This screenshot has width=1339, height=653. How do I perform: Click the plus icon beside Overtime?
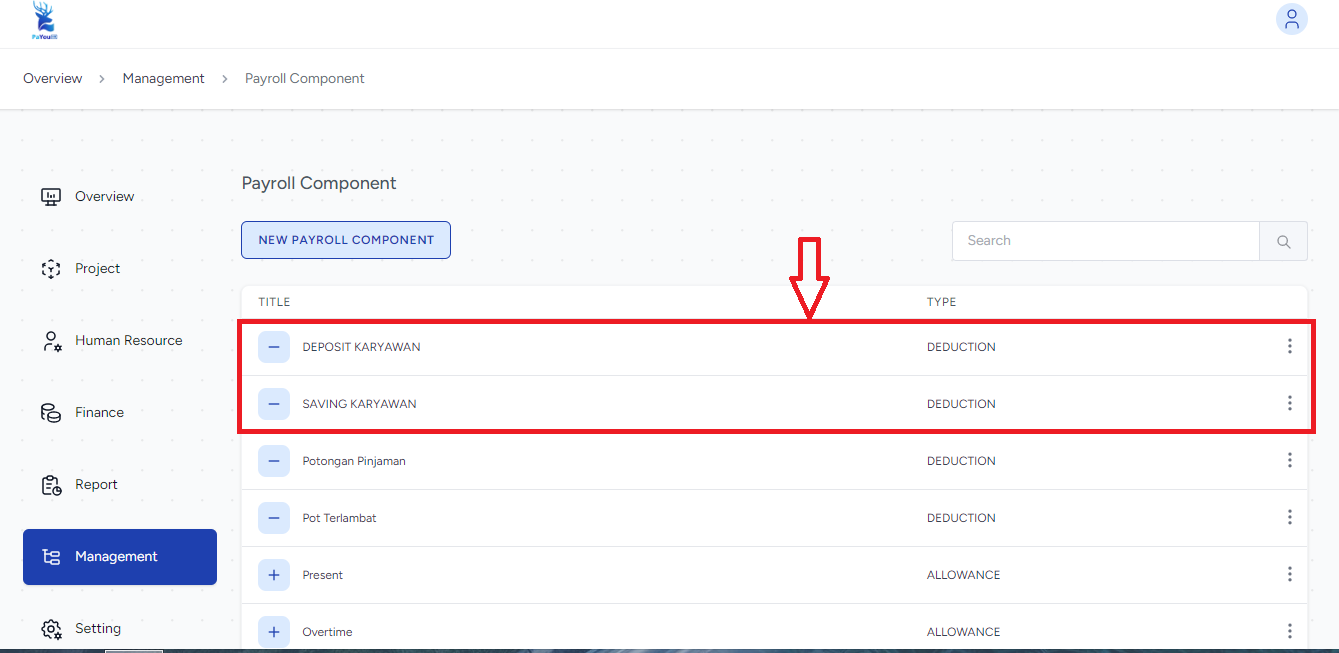click(x=274, y=632)
